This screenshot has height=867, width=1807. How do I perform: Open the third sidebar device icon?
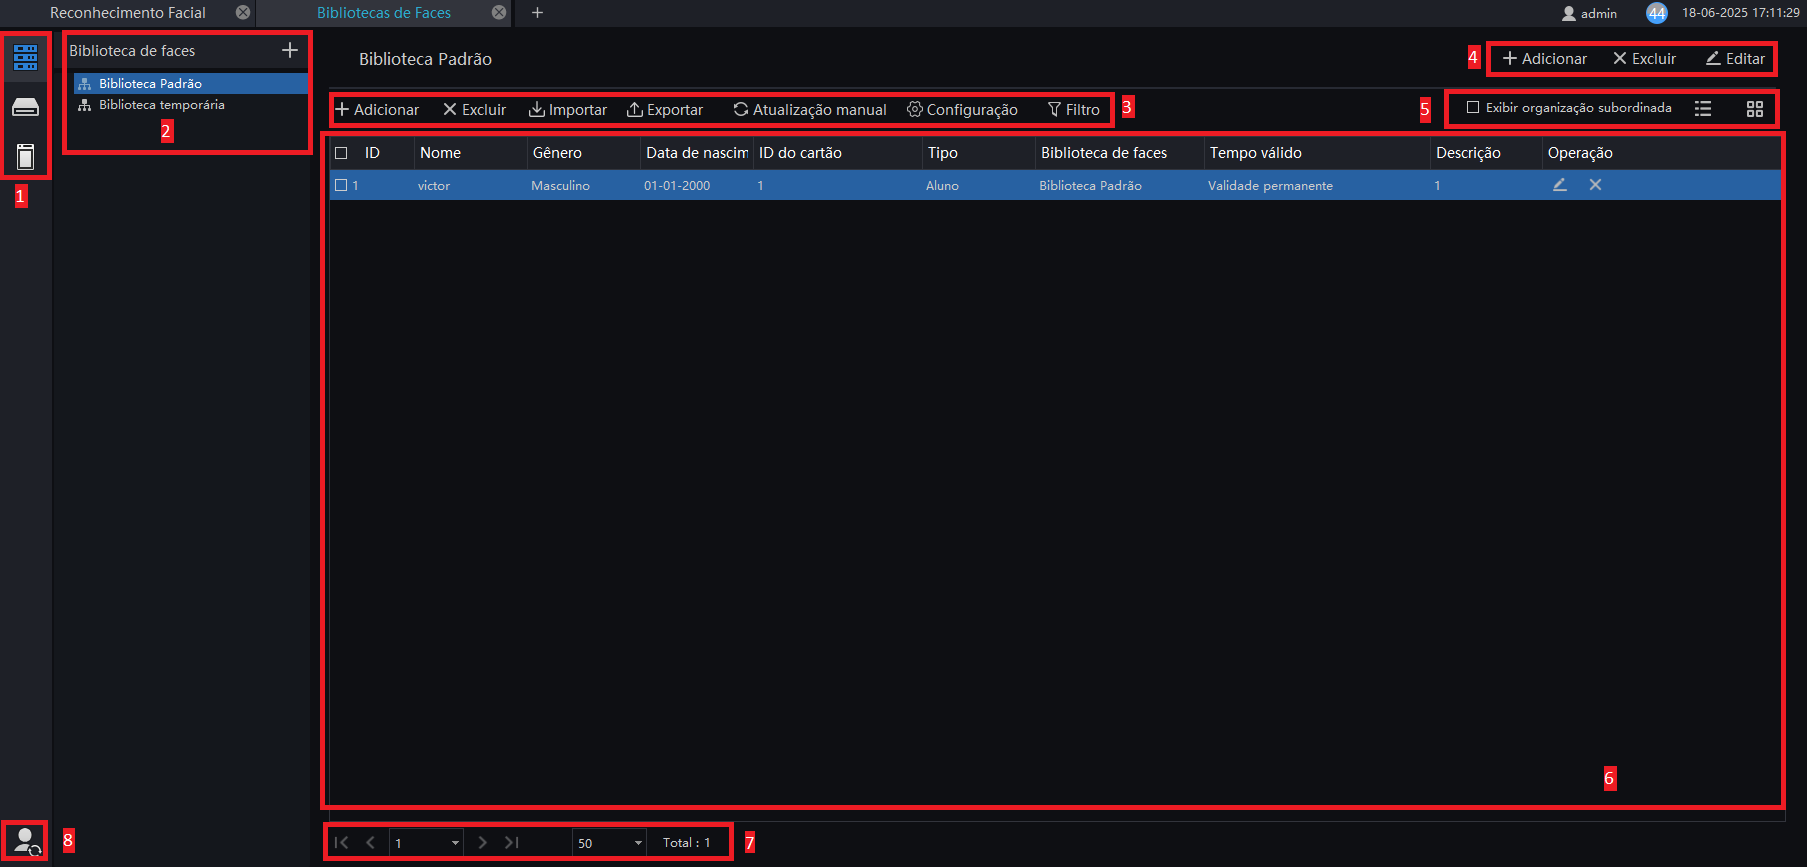[x=25, y=156]
